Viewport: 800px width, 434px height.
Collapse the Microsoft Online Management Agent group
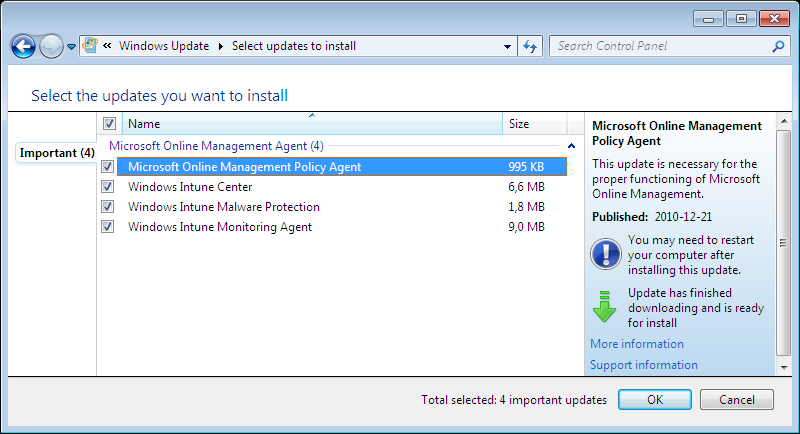point(571,146)
